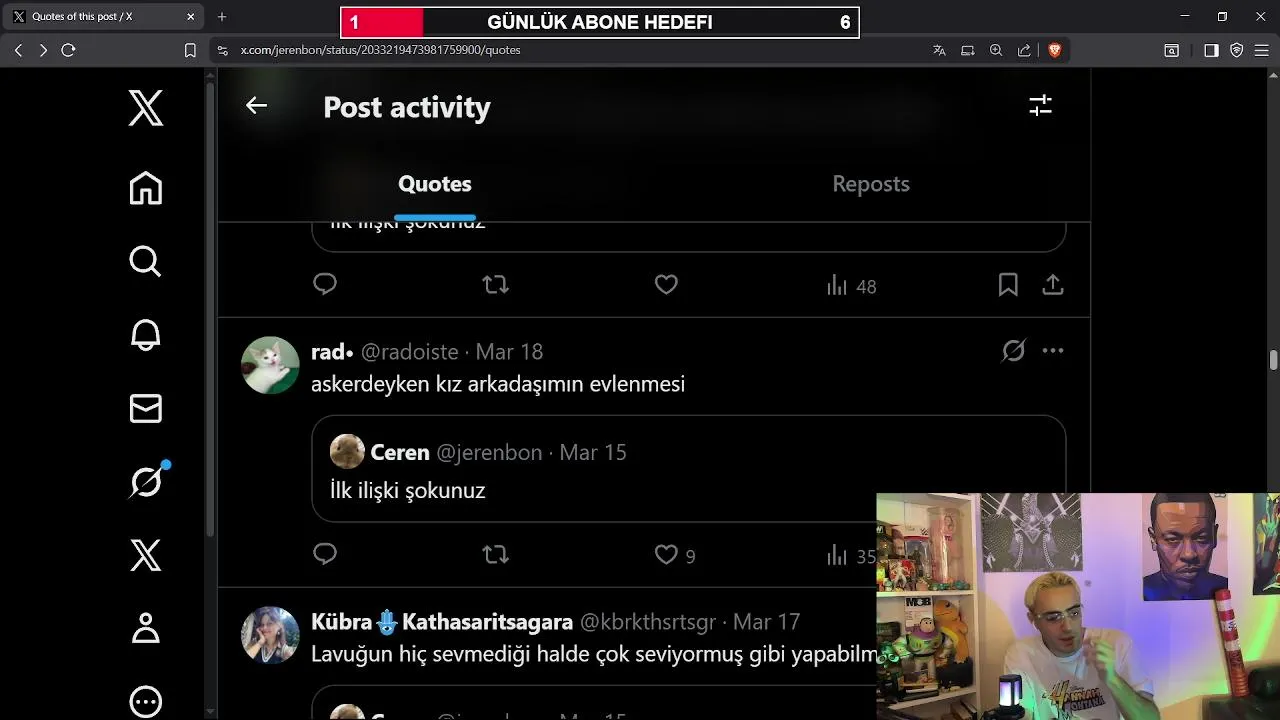Open Premium X icon below Grok
Viewport: 1280px width, 720px height.
click(x=146, y=555)
